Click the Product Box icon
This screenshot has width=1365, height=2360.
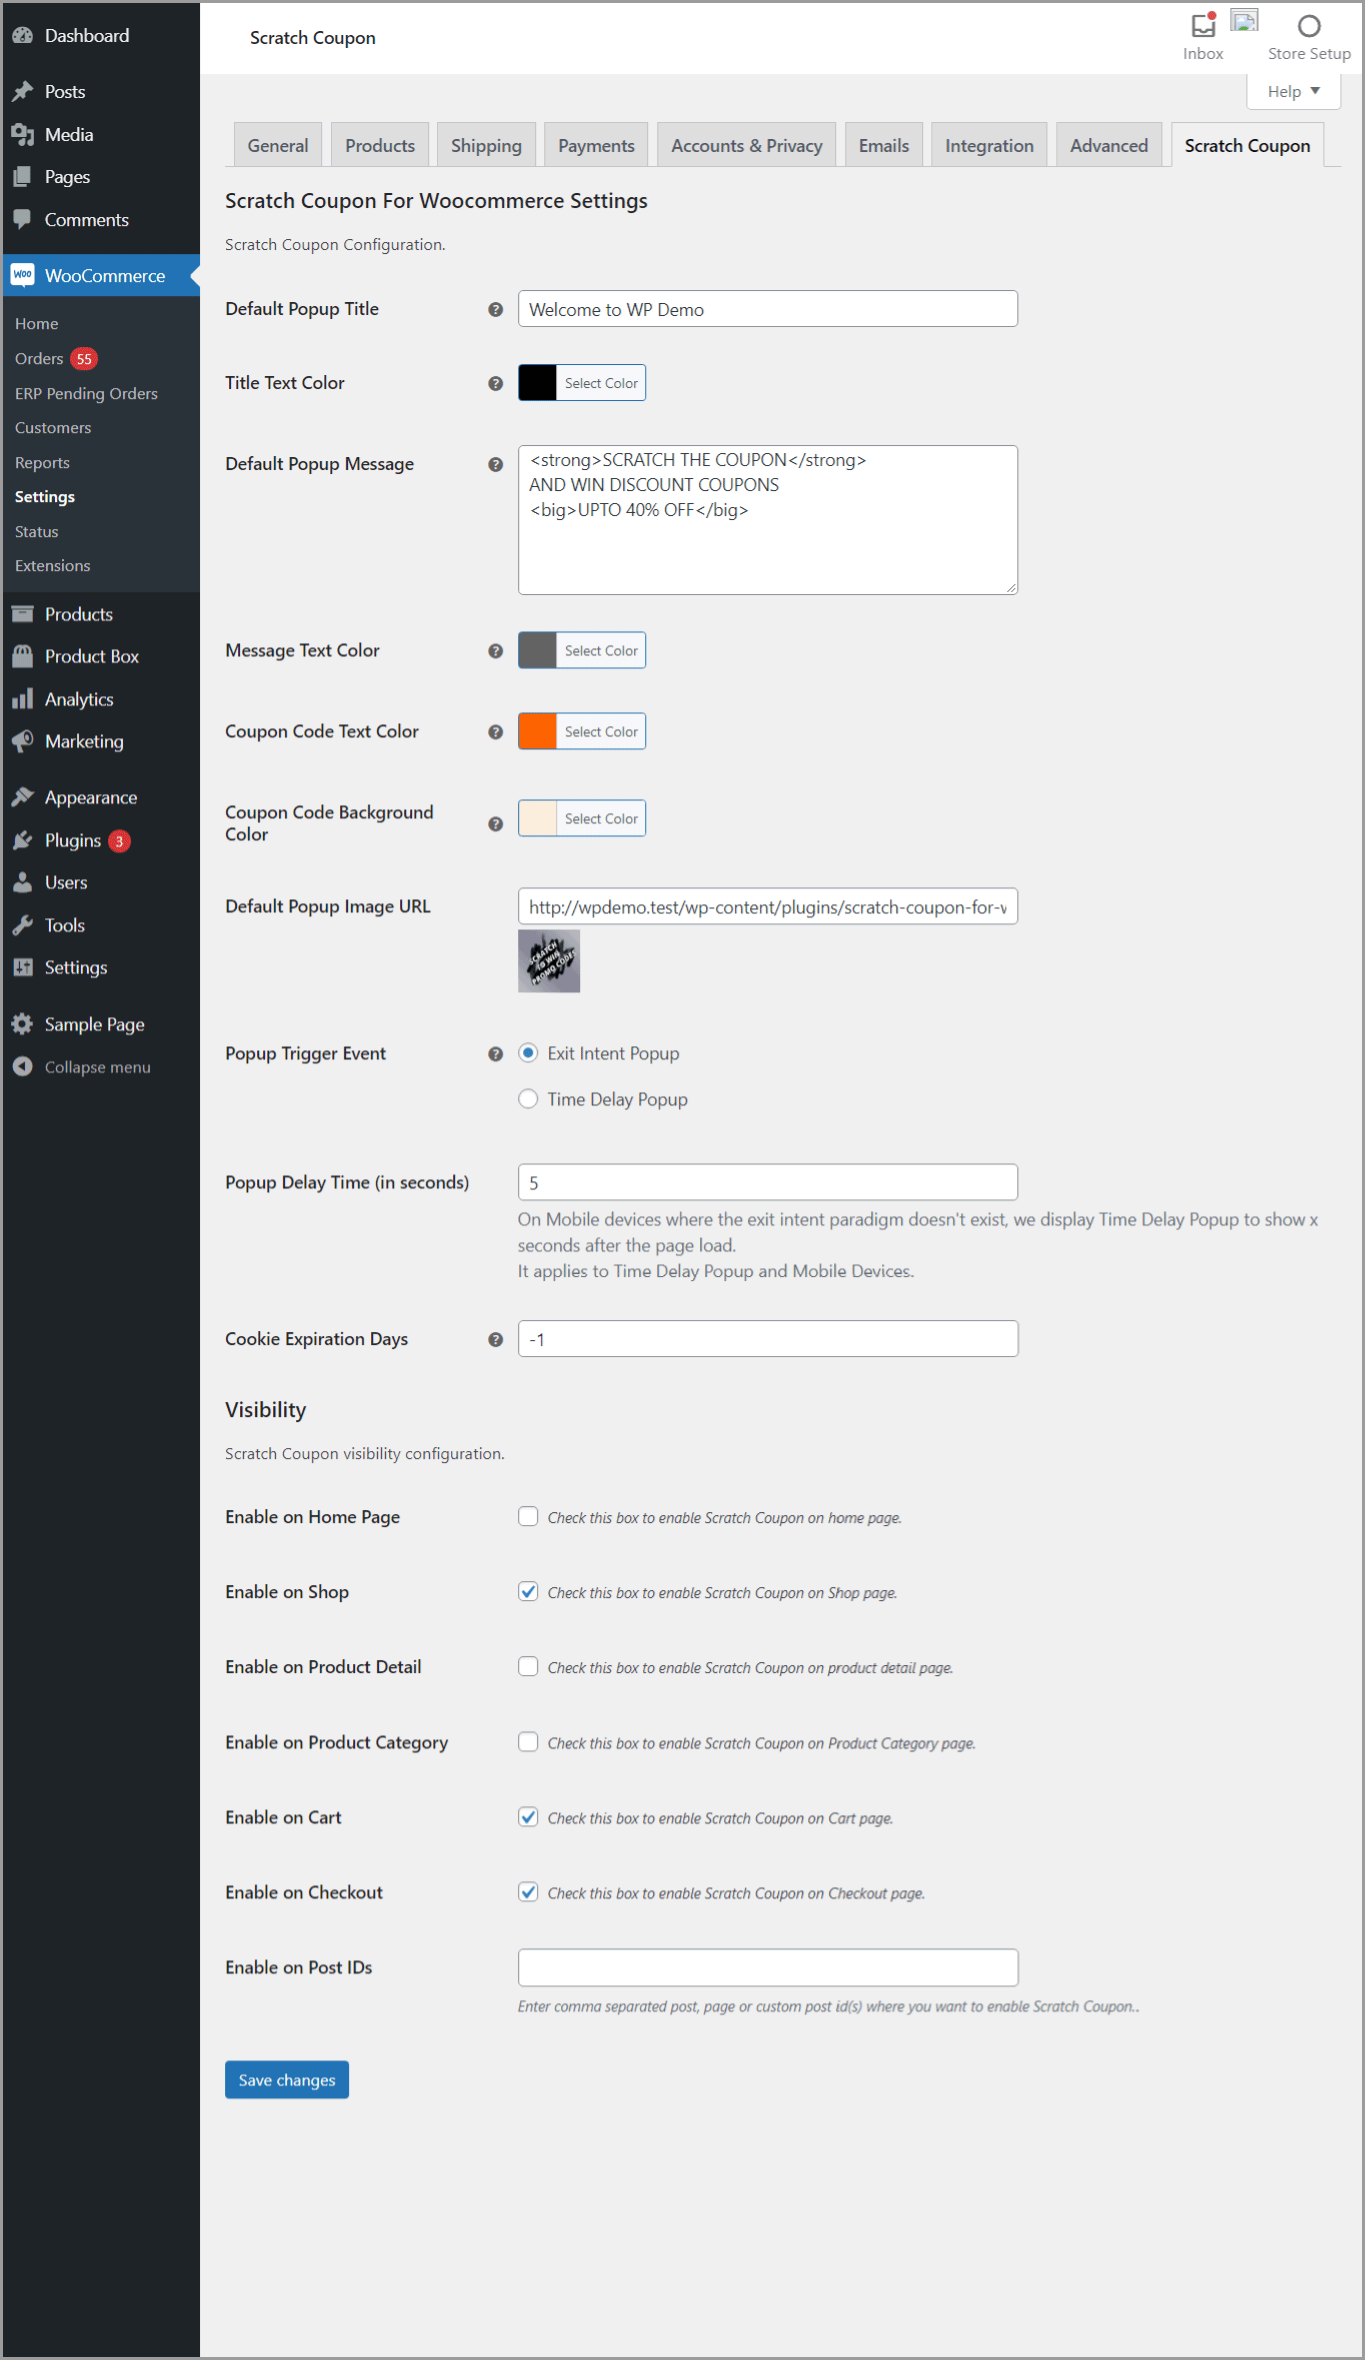click(x=22, y=656)
